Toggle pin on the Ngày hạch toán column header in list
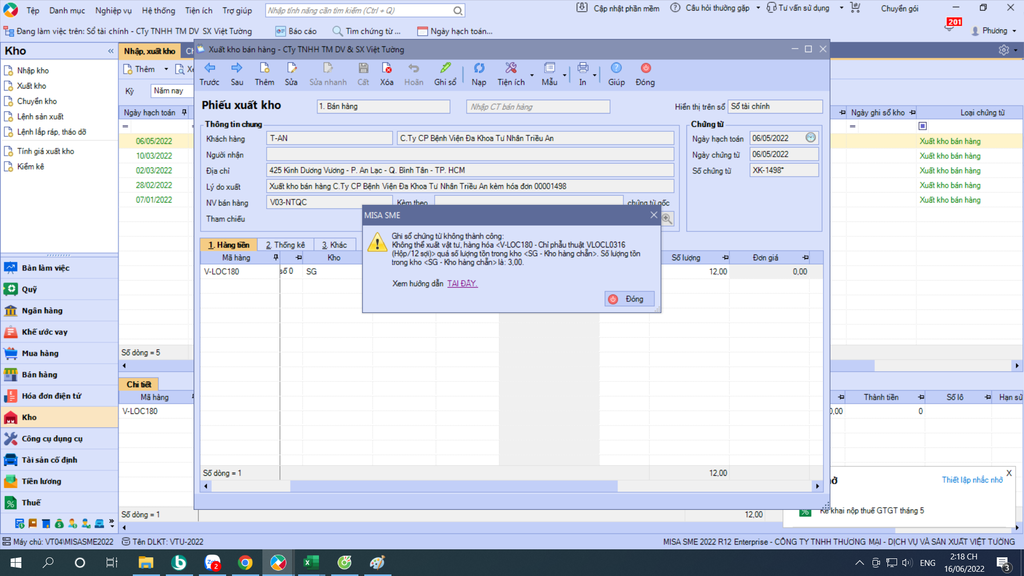This screenshot has height=576, width=1024. pos(184,112)
